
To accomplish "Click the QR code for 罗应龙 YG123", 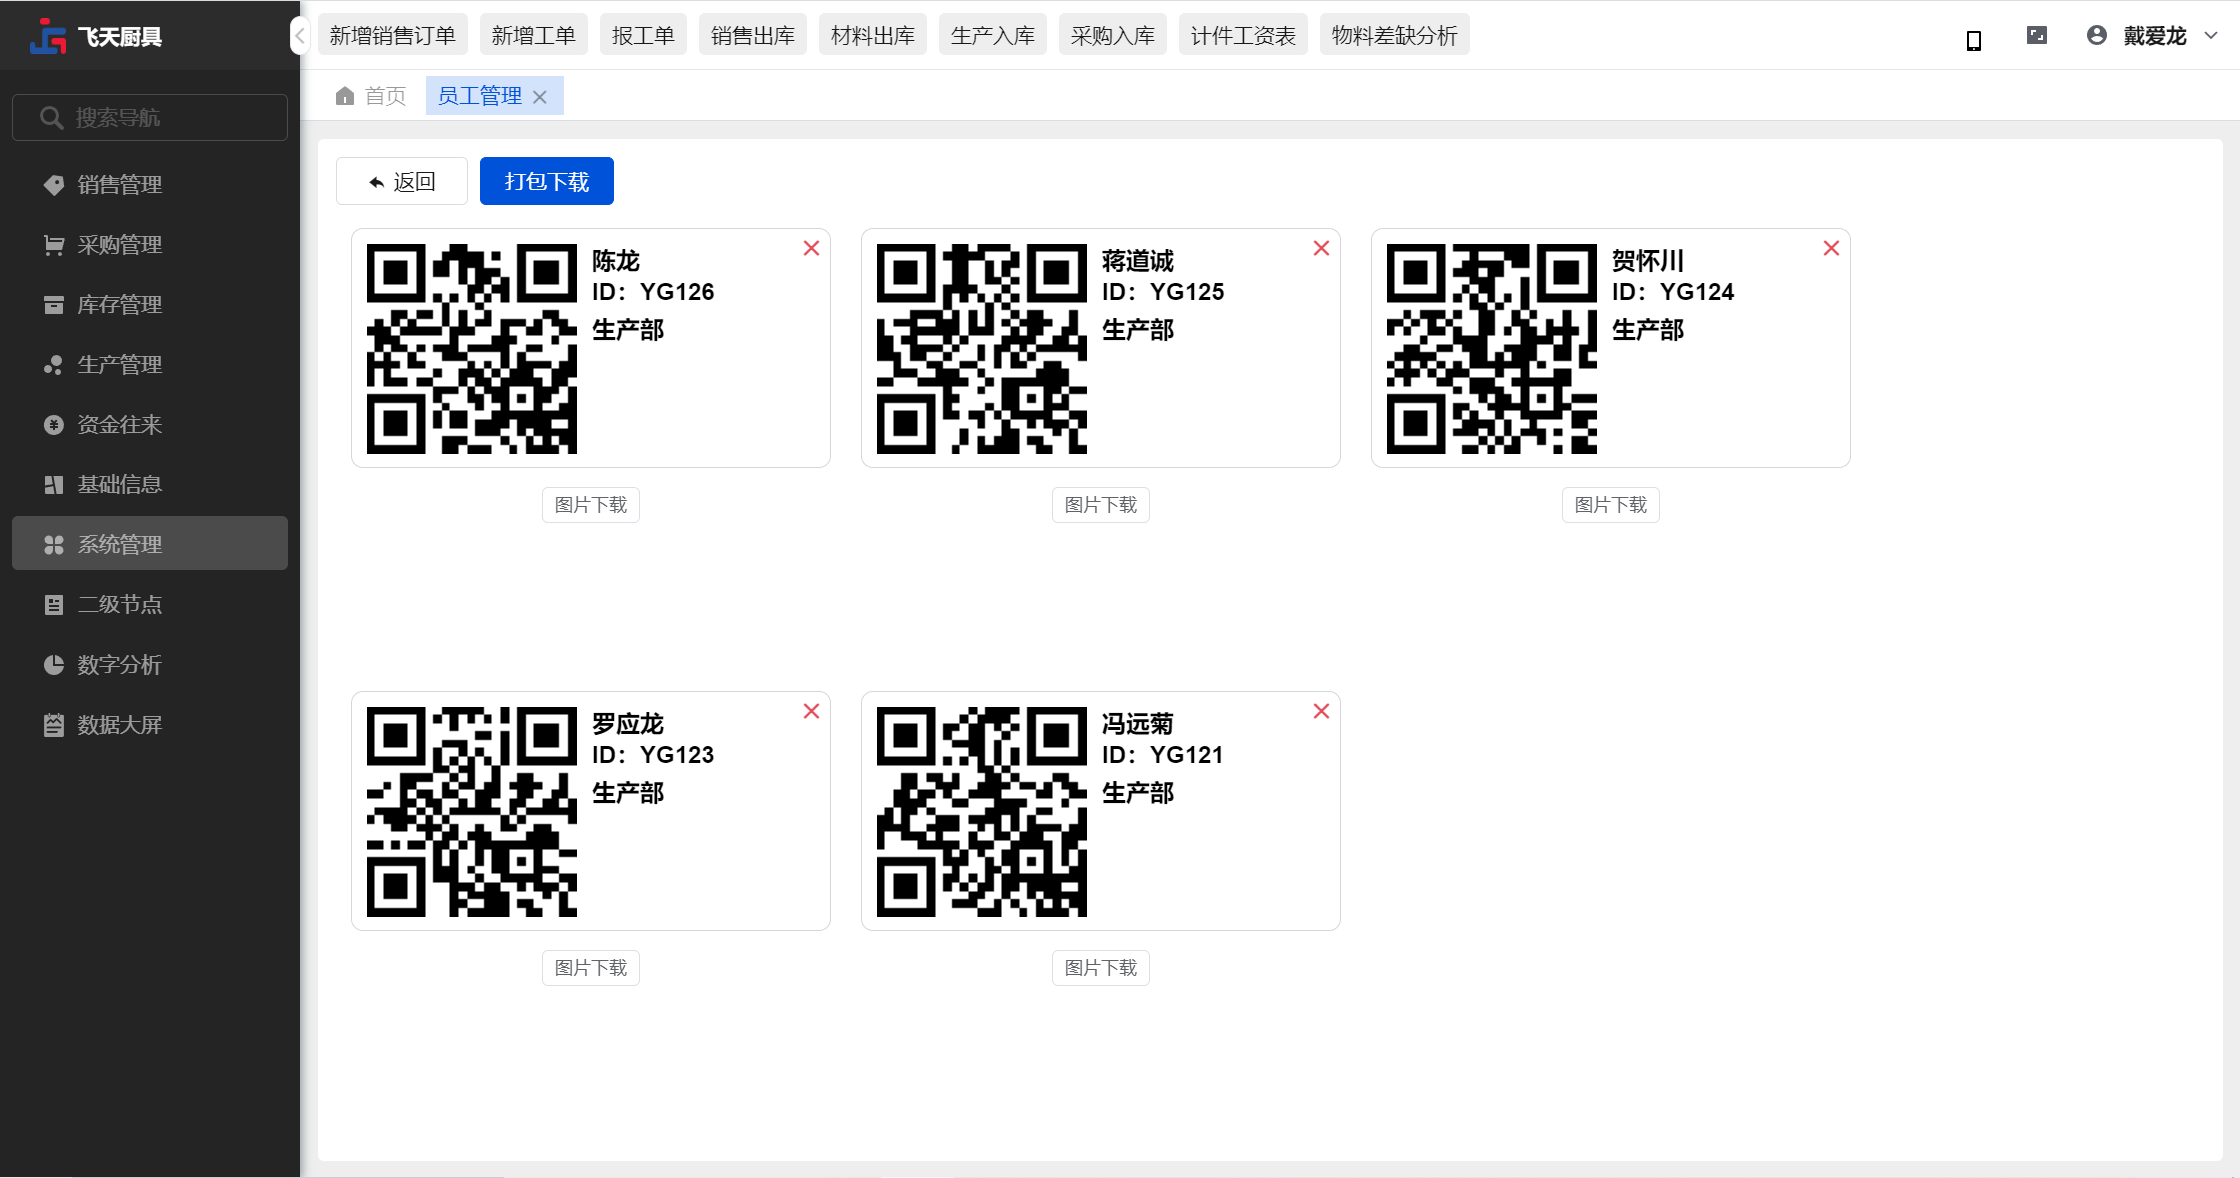I will tap(472, 812).
